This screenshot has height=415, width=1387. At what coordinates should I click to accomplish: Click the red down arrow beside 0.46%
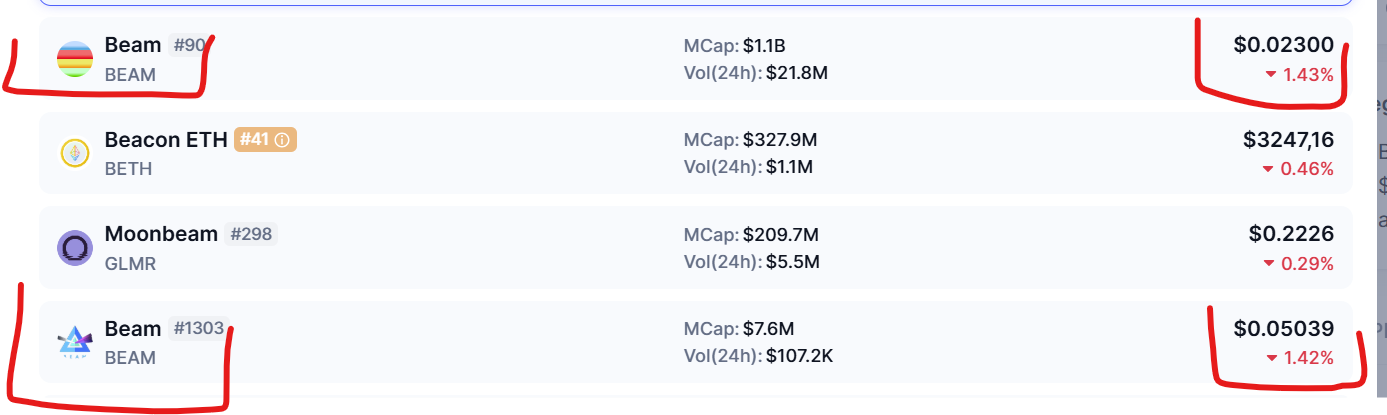coord(1270,170)
